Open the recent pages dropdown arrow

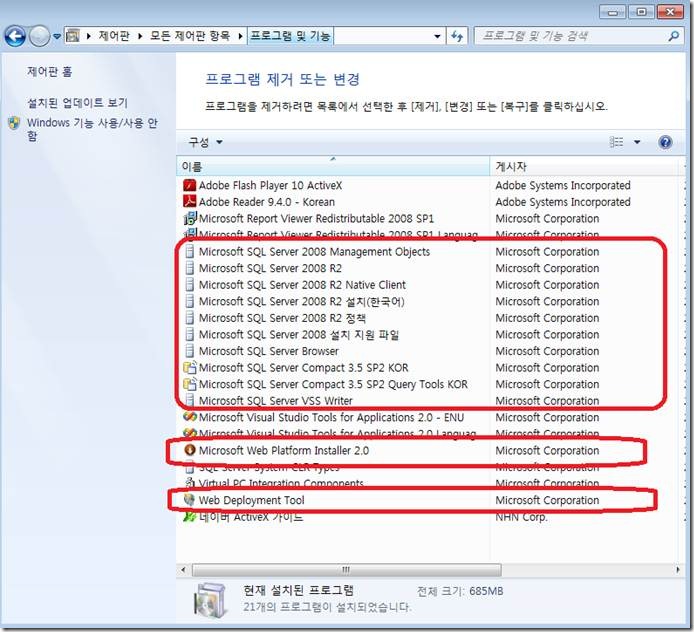point(57,36)
